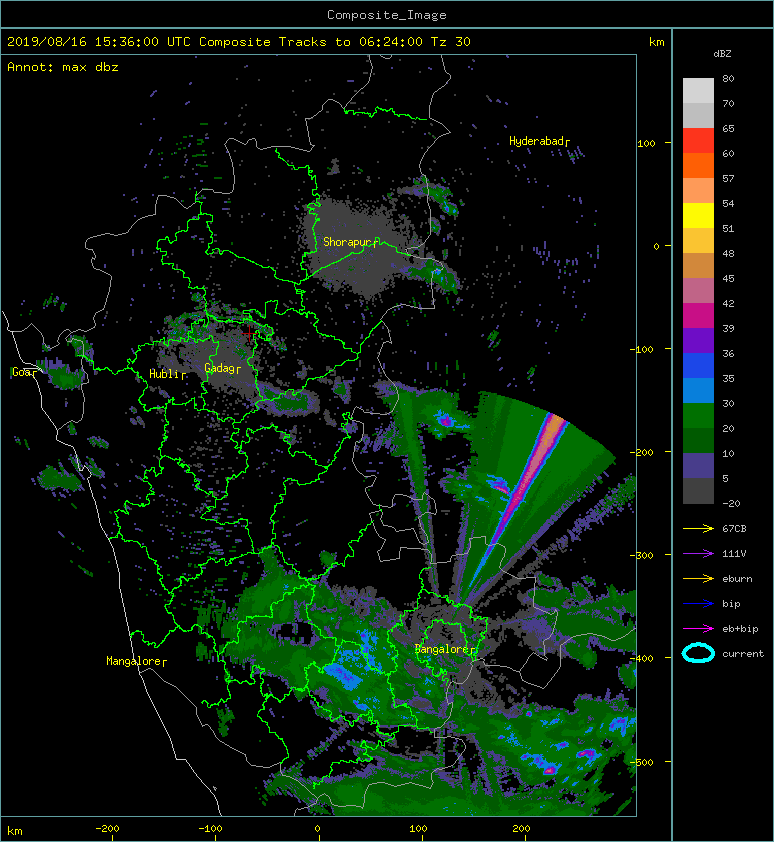774x842 pixels.
Task: Click the -200 tick on the horizontal axis
Action: click(107, 829)
